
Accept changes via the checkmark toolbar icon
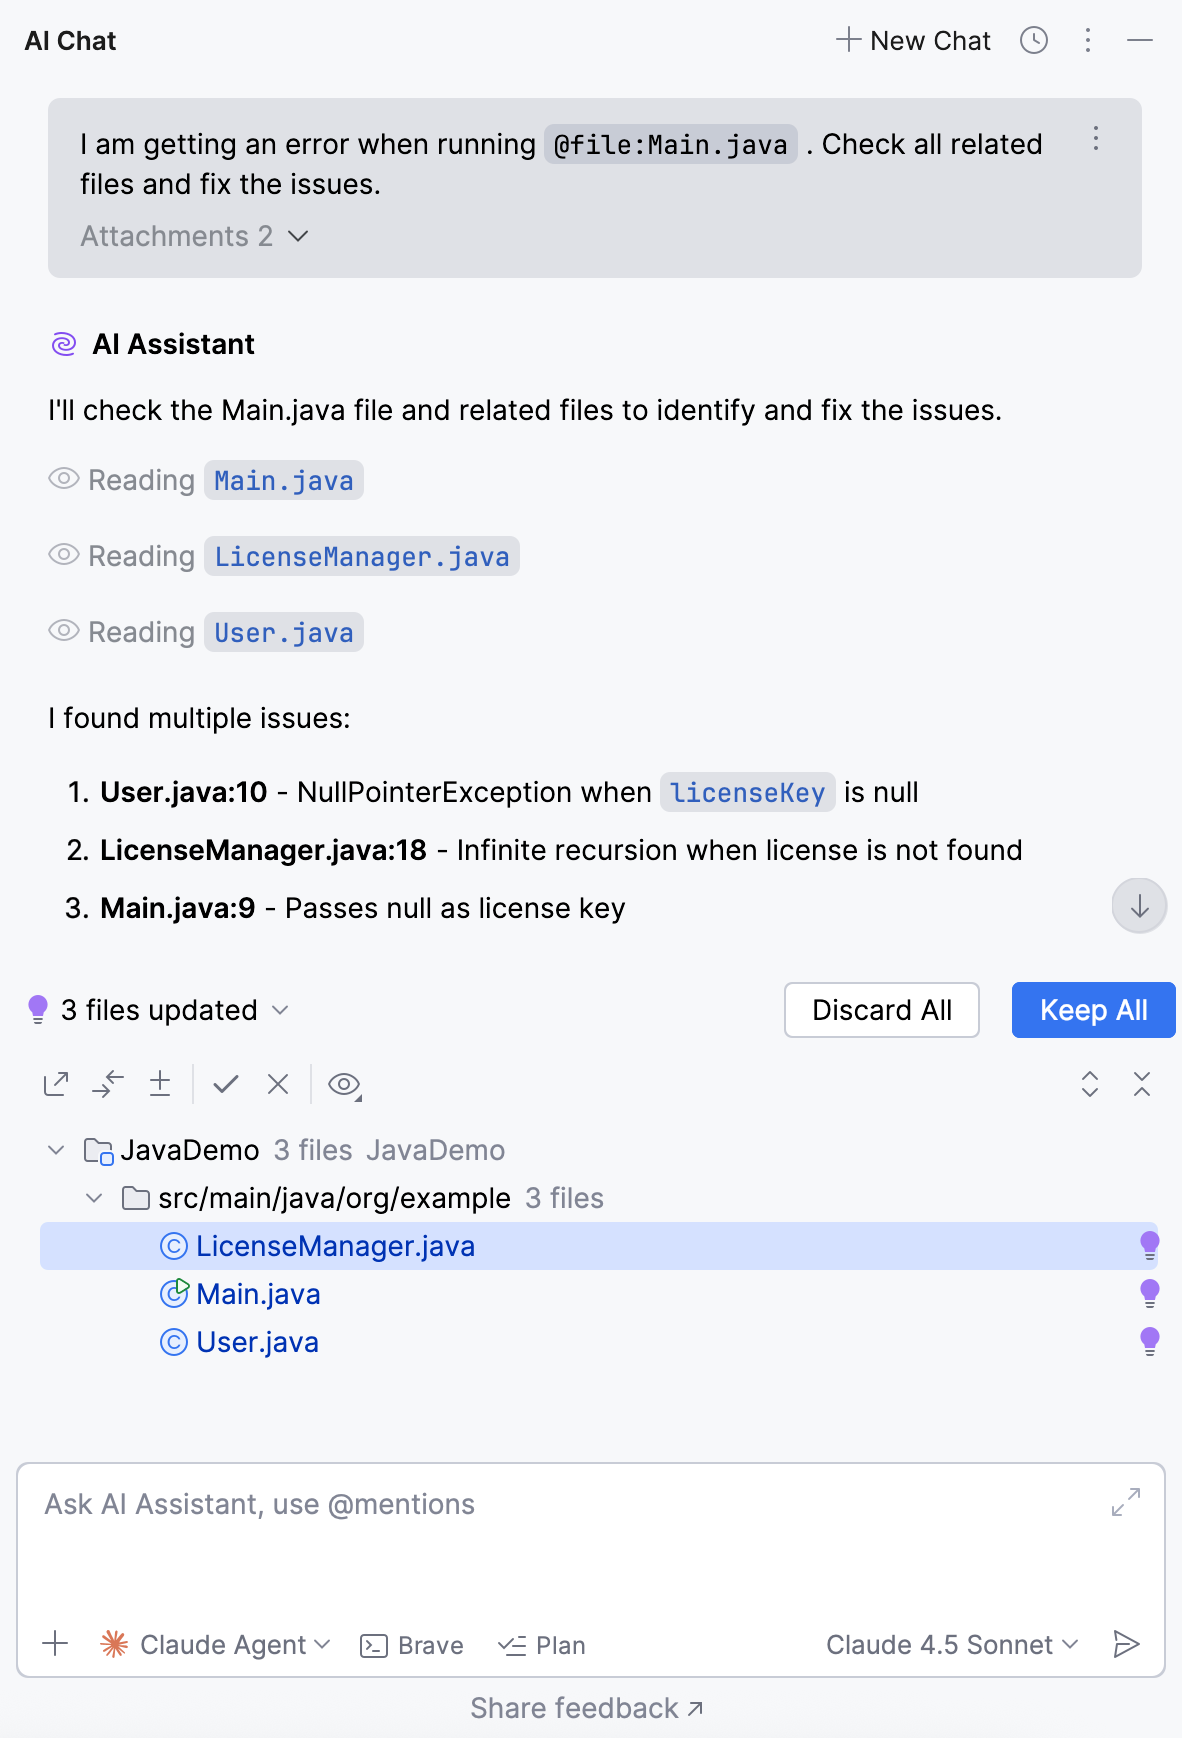click(x=225, y=1084)
